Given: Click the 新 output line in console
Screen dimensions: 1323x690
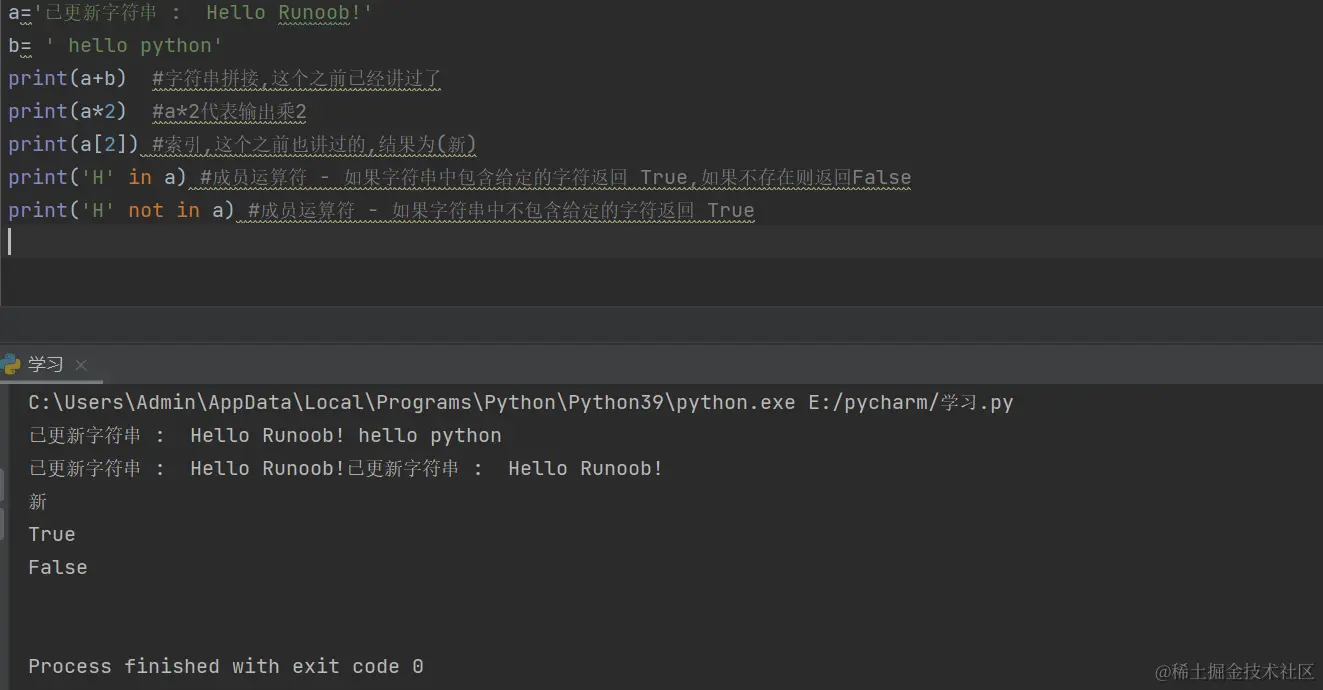Looking at the screenshot, I should pos(38,502).
